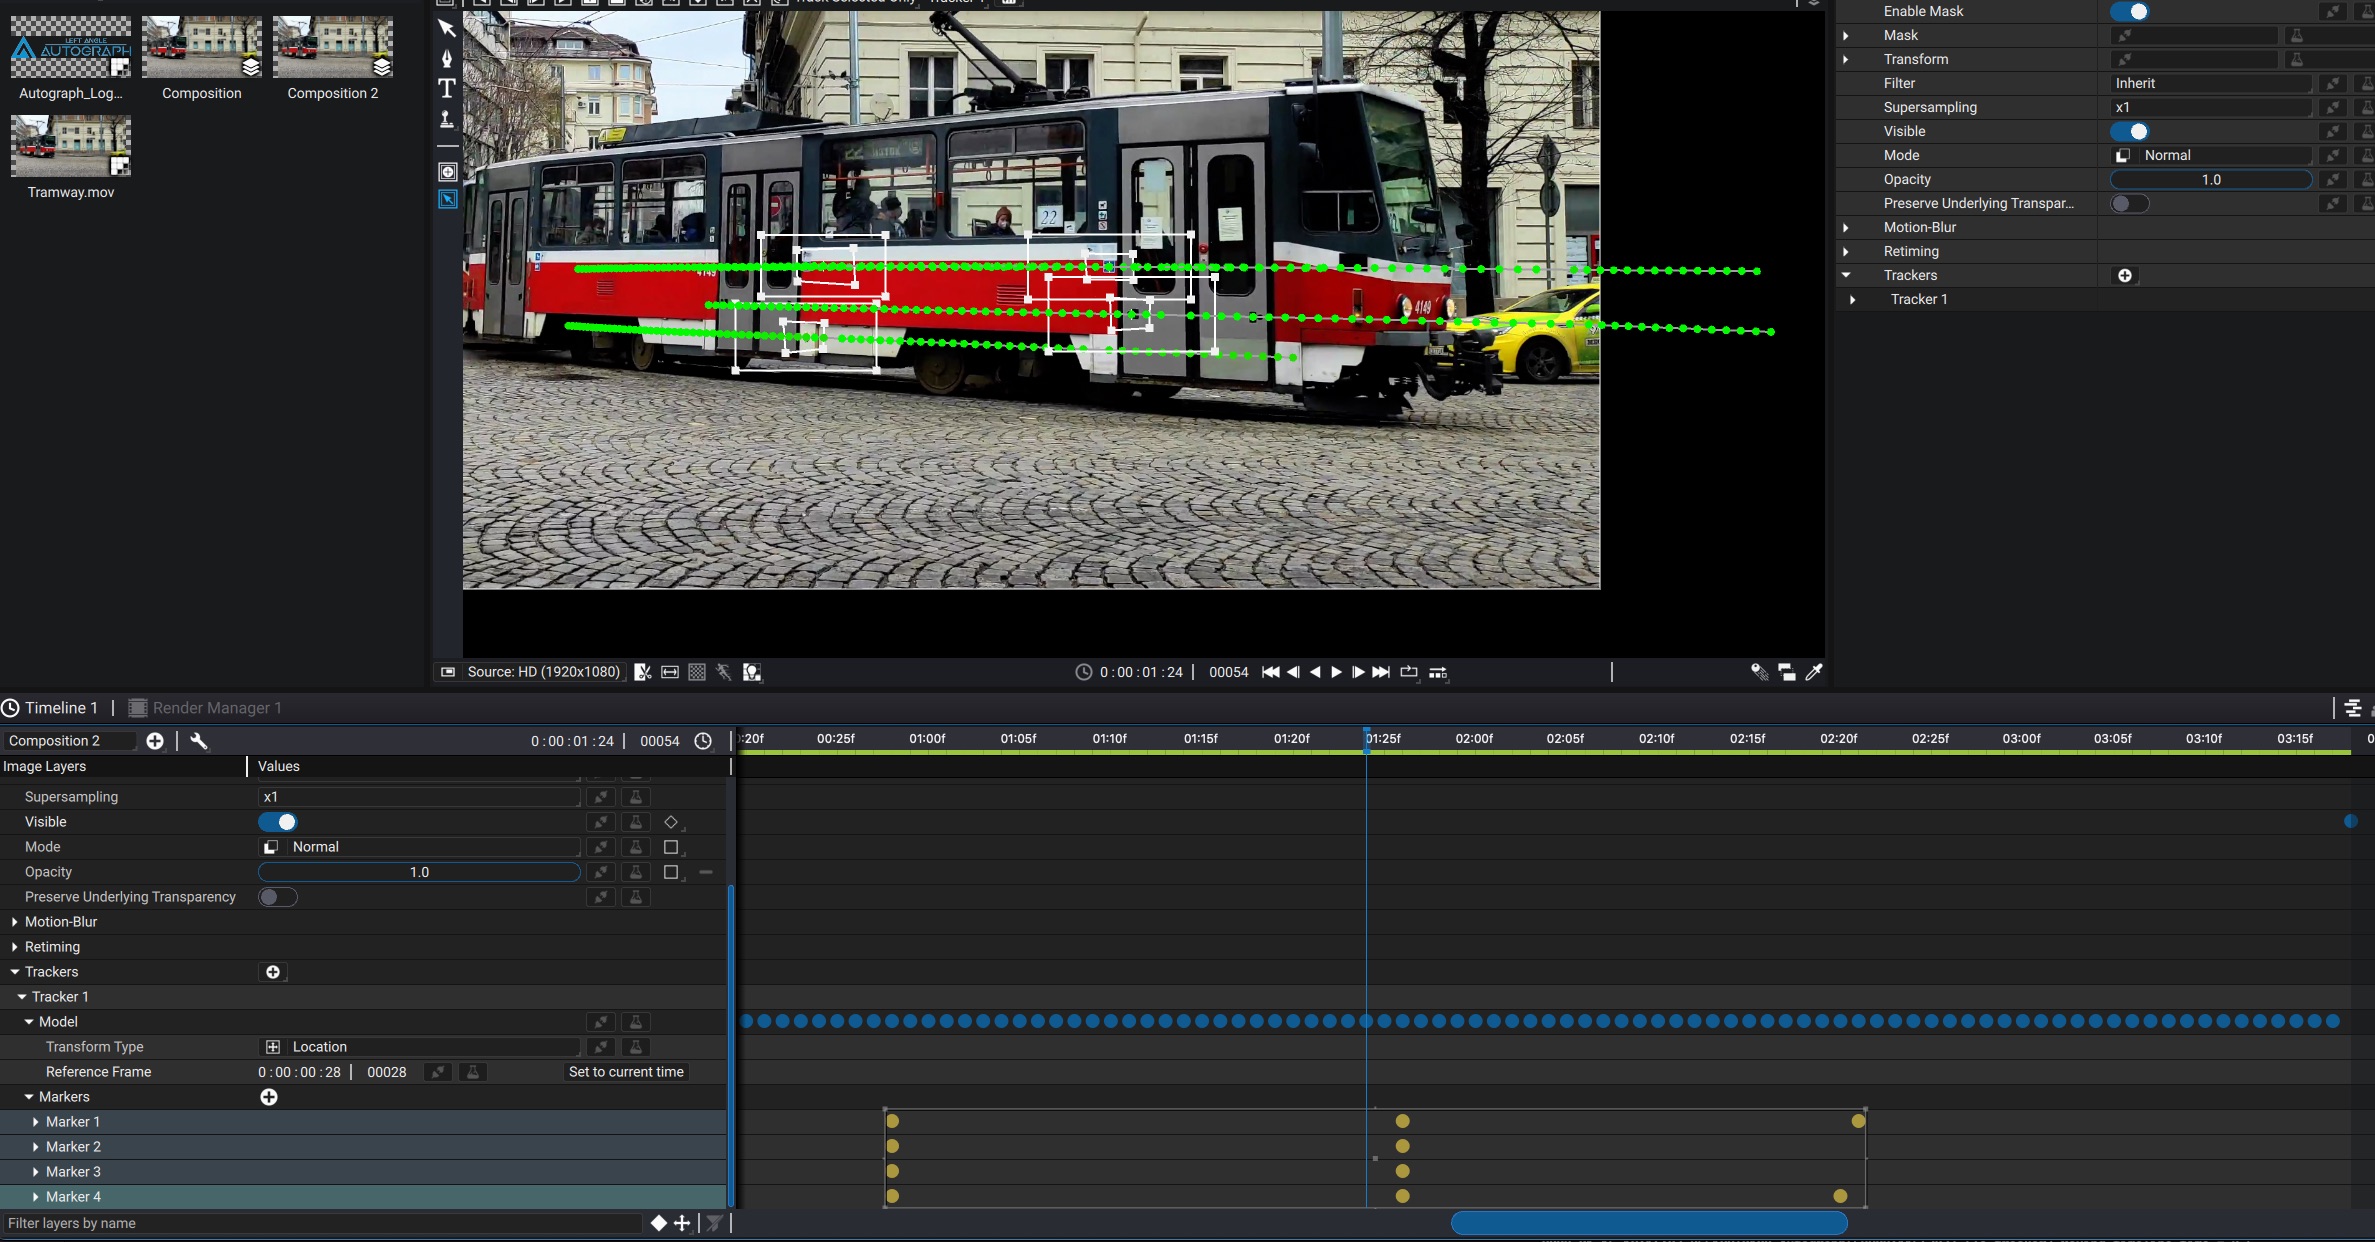2375x1242 pixels.
Task: Open Supersampling dropdown in timeline
Action: pos(419,797)
